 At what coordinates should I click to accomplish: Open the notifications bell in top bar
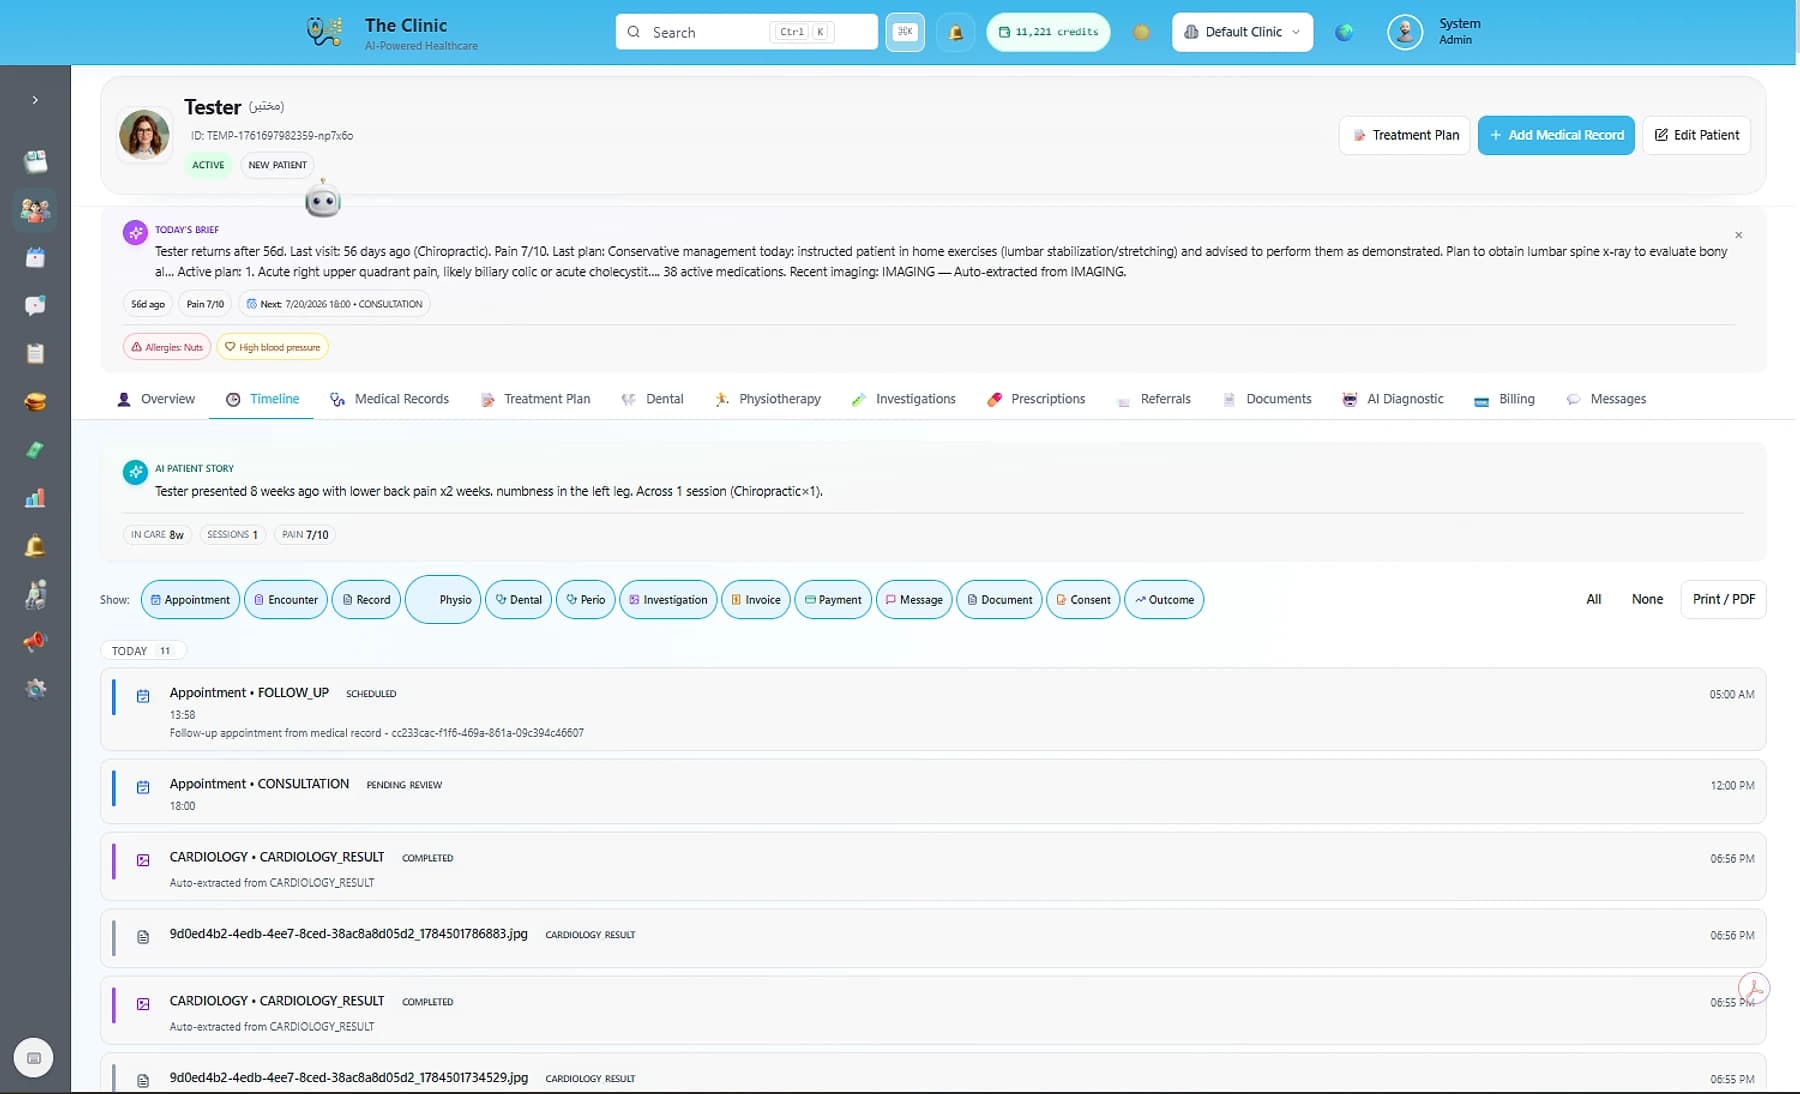coord(955,32)
